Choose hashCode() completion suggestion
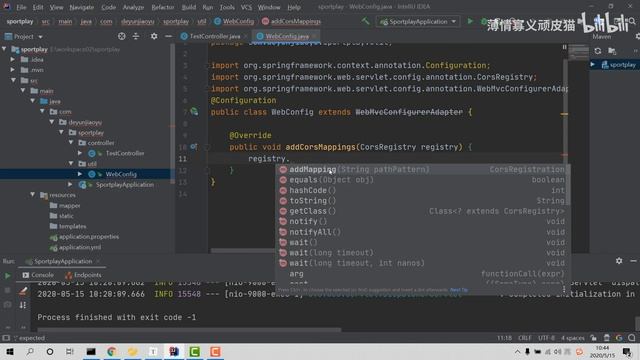Viewport: 640px width, 360px height. tap(422, 191)
